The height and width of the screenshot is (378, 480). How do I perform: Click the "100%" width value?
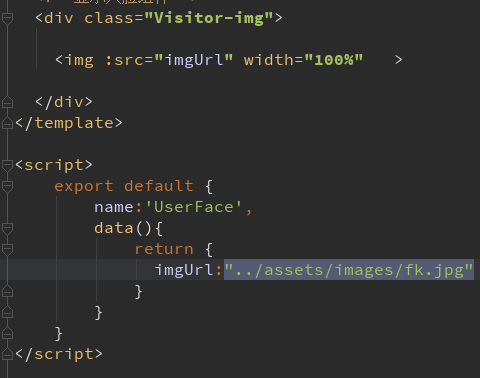334,60
